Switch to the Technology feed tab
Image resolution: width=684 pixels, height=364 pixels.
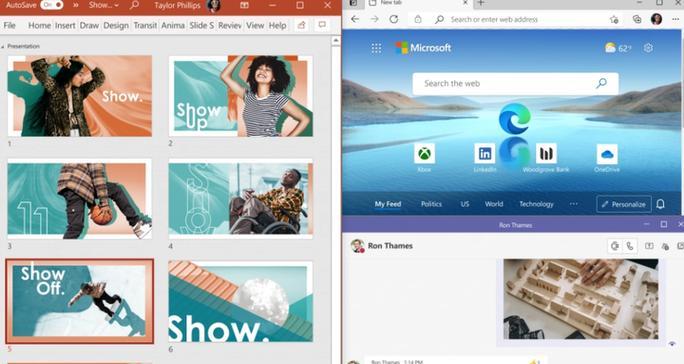(x=536, y=204)
